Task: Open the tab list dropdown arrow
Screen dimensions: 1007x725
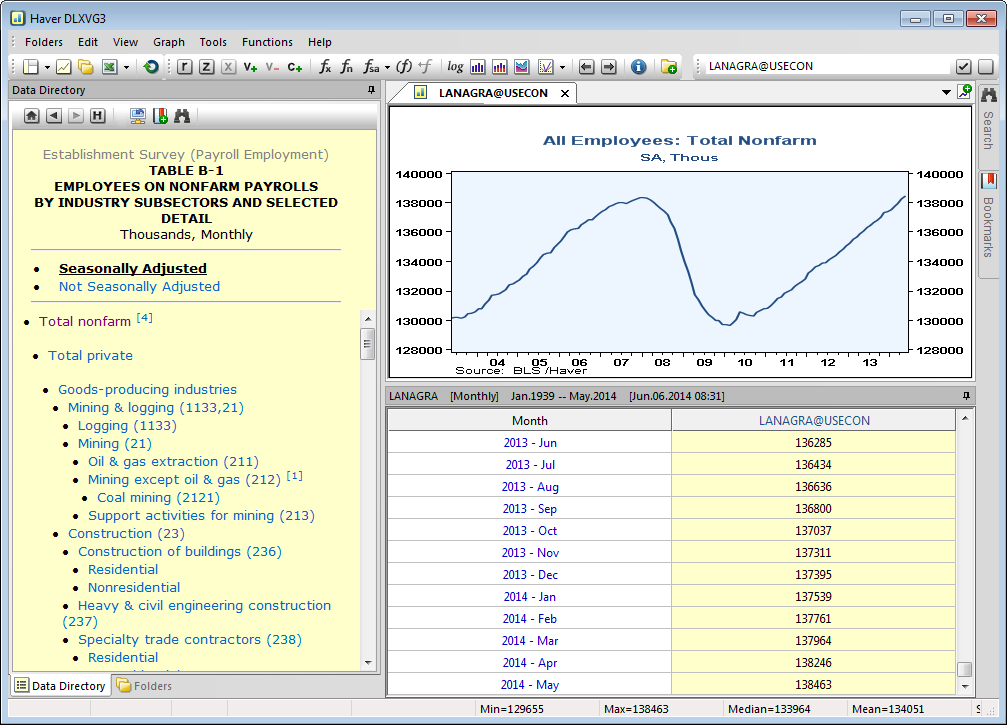Action: coord(946,92)
